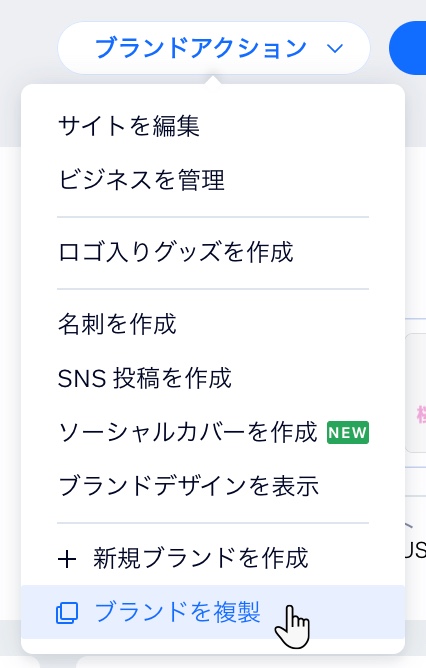Open the ブランドアクション dropdown button
The image size is (426, 668).
point(213,48)
